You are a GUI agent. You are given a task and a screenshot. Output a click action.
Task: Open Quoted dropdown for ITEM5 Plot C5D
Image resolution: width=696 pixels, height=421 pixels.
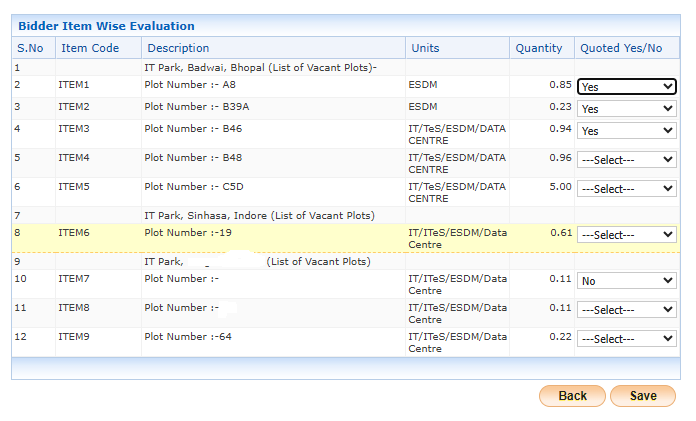[626, 189]
